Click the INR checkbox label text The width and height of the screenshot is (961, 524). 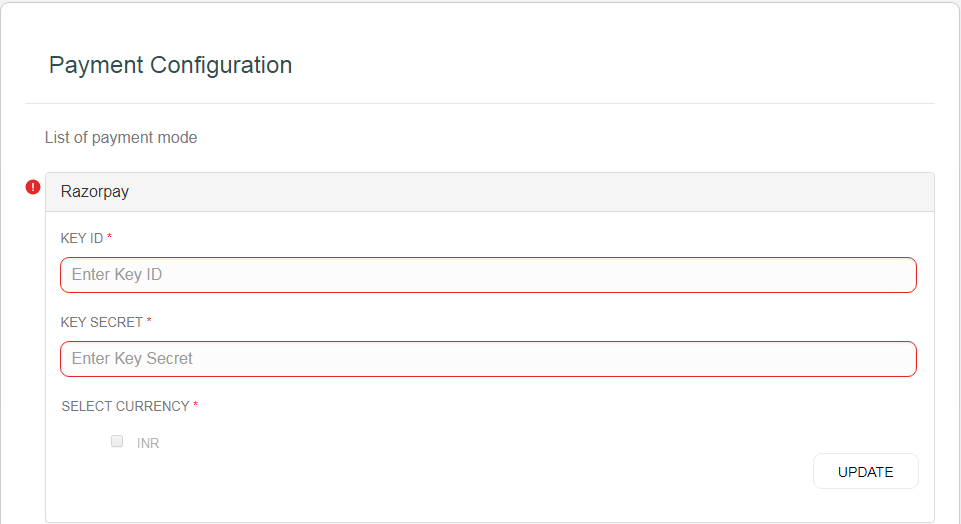(148, 443)
